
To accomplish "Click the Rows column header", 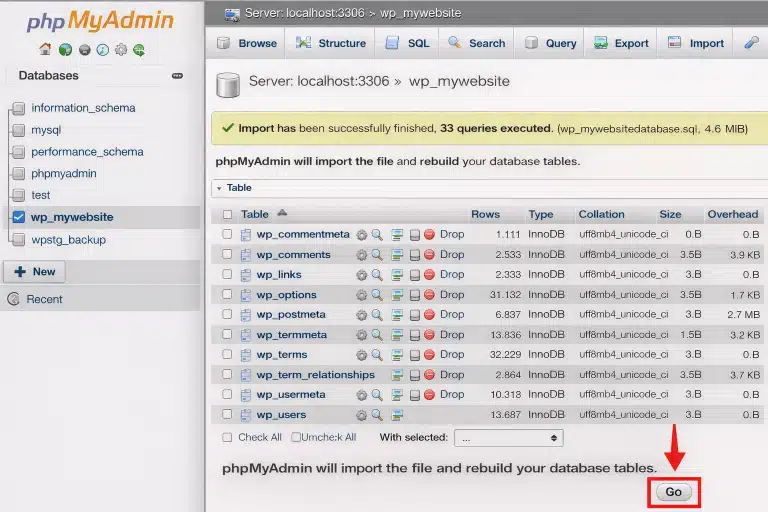I will (x=485, y=214).
